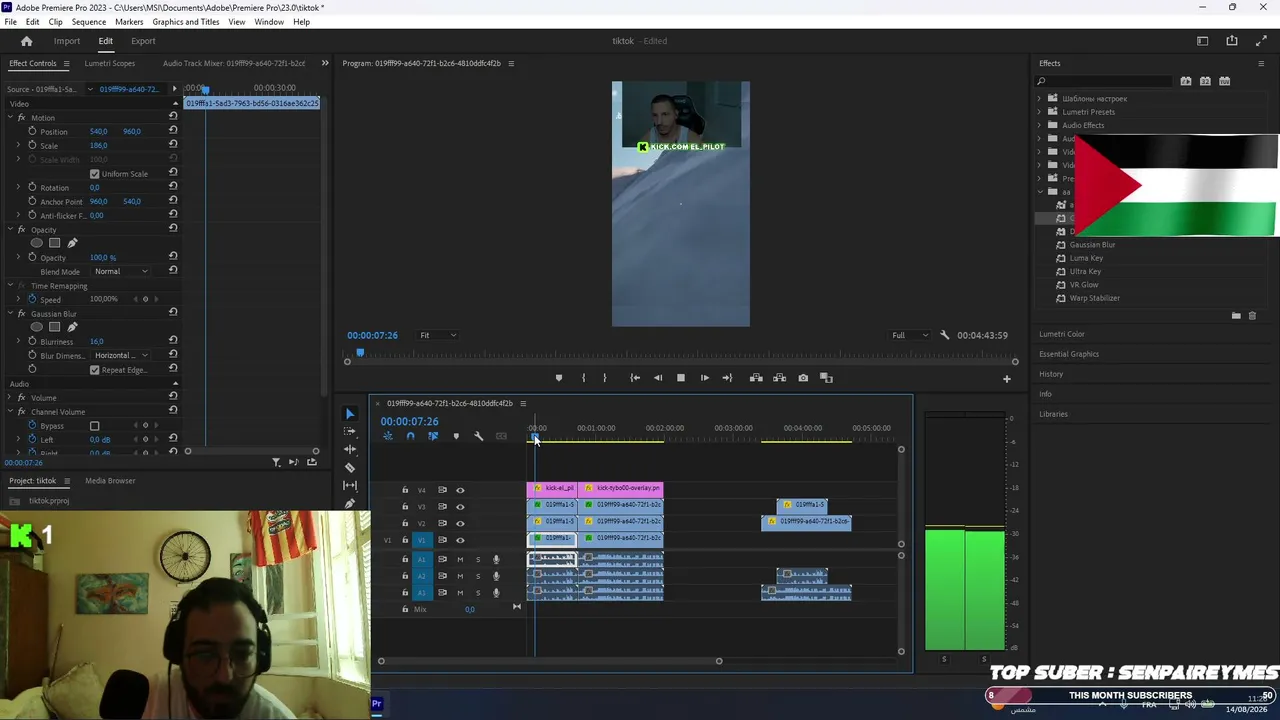1280x720 pixels.
Task: Open the Blend Mode dropdown
Action: [x=120, y=272]
